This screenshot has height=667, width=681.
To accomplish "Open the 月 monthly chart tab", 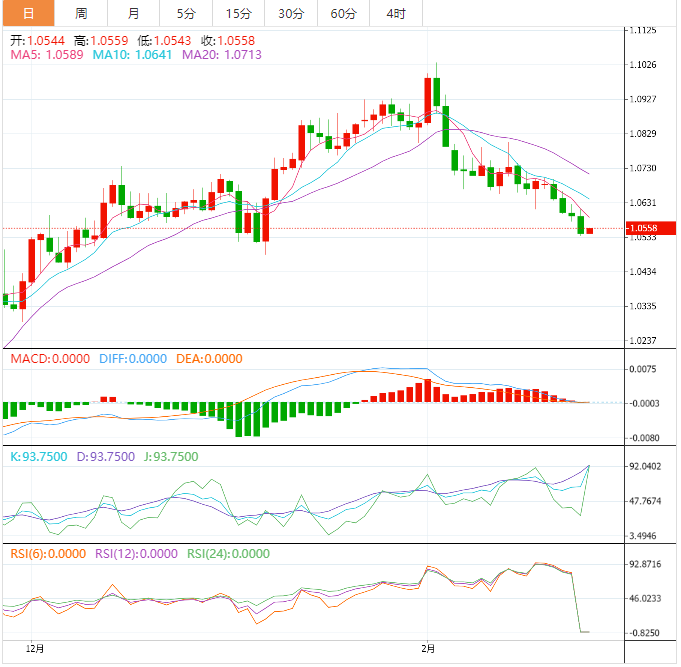I will 134,14.
